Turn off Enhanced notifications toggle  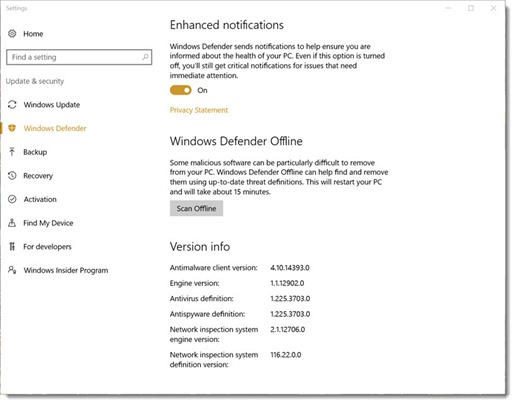tap(181, 90)
